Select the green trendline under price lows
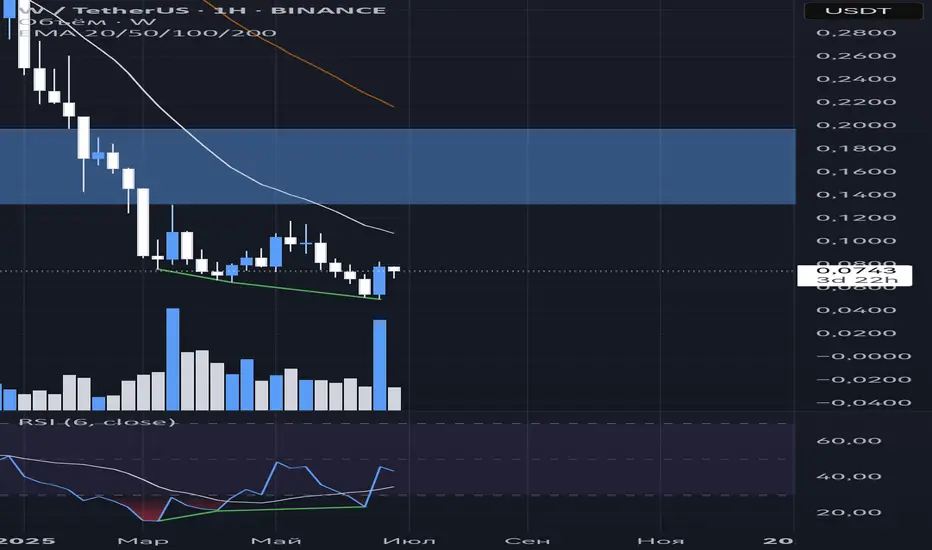Image resolution: width=932 pixels, height=550 pixels. (269, 285)
